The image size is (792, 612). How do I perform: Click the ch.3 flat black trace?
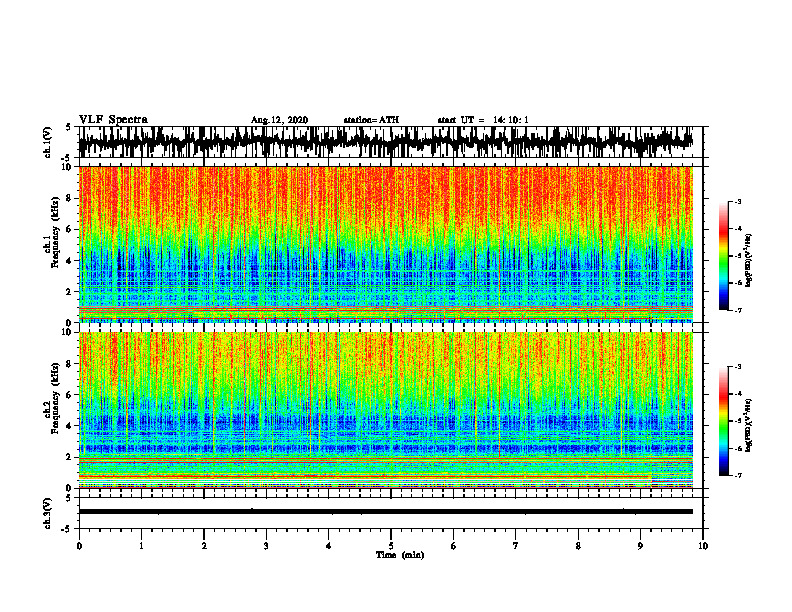coord(385,512)
